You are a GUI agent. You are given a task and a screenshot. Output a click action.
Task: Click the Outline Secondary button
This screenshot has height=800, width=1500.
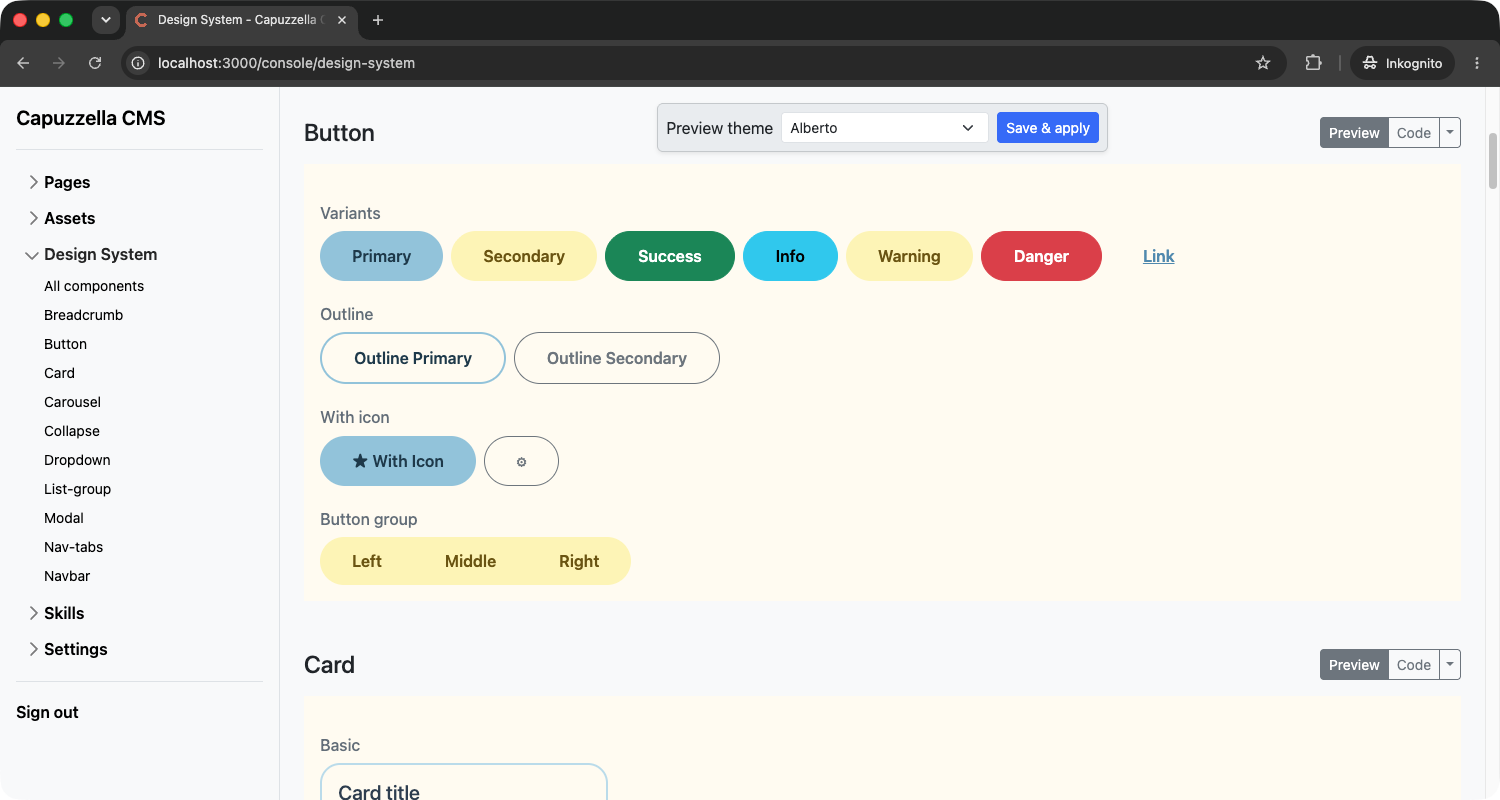click(617, 358)
